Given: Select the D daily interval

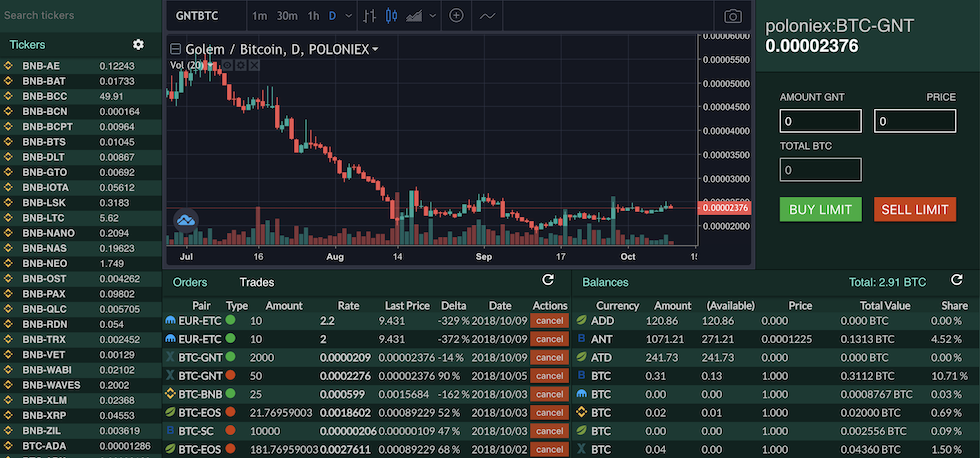Looking at the screenshot, I should point(332,16).
